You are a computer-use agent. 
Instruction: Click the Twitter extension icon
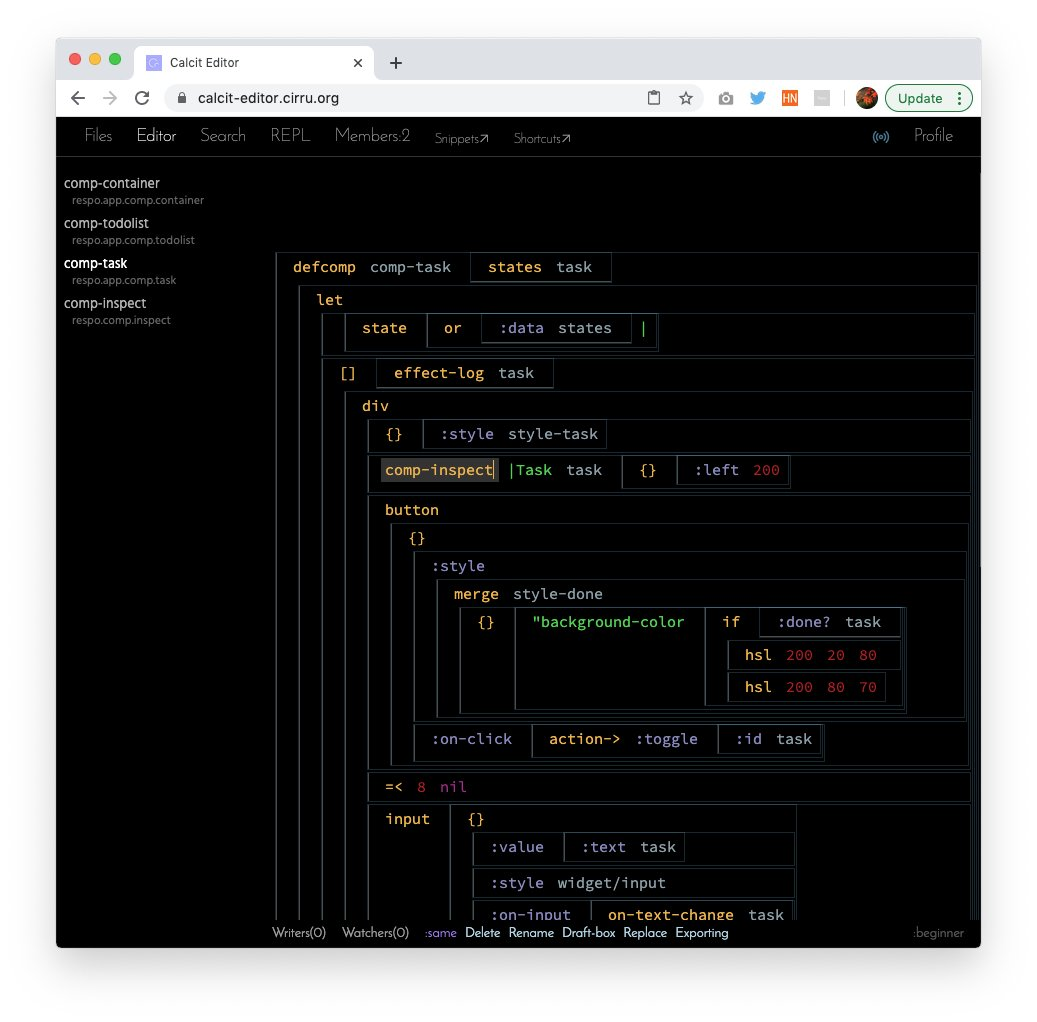(x=758, y=98)
